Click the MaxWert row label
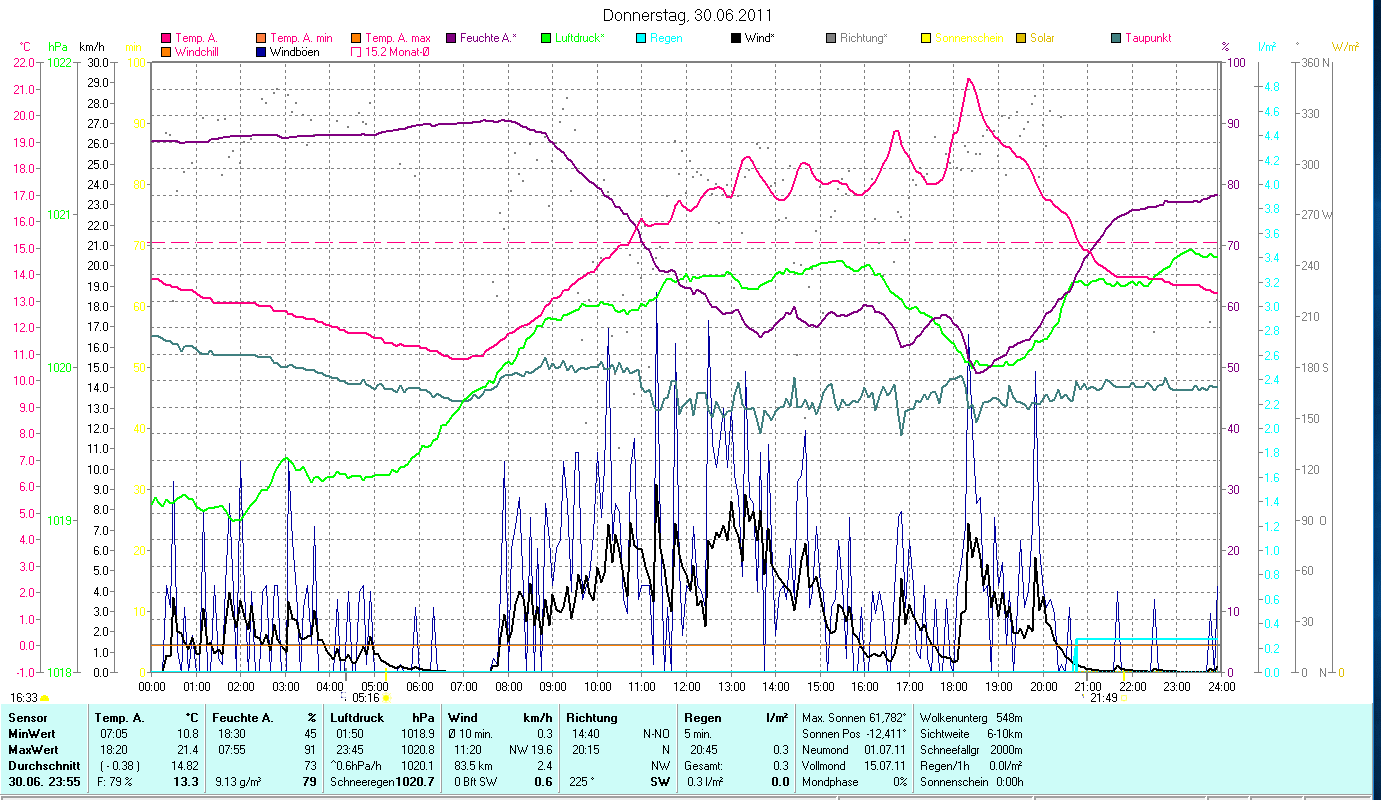Image resolution: width=1381 pixels, height=800 pixels. (x=35, y=750)
